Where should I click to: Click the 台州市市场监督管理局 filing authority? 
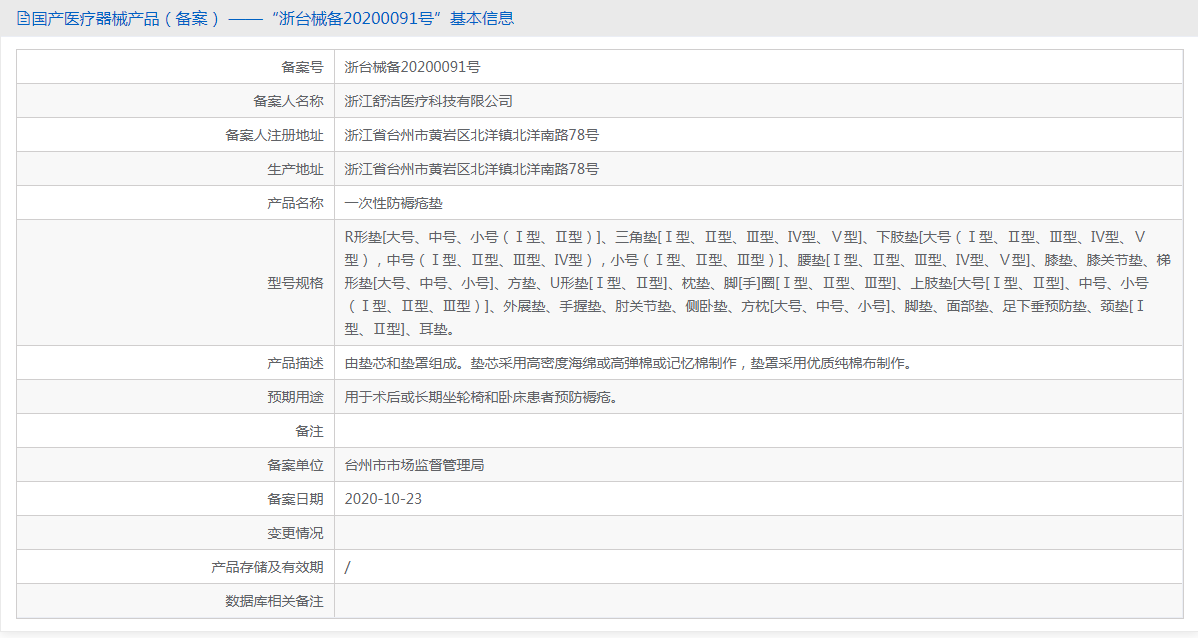point(414,465)
